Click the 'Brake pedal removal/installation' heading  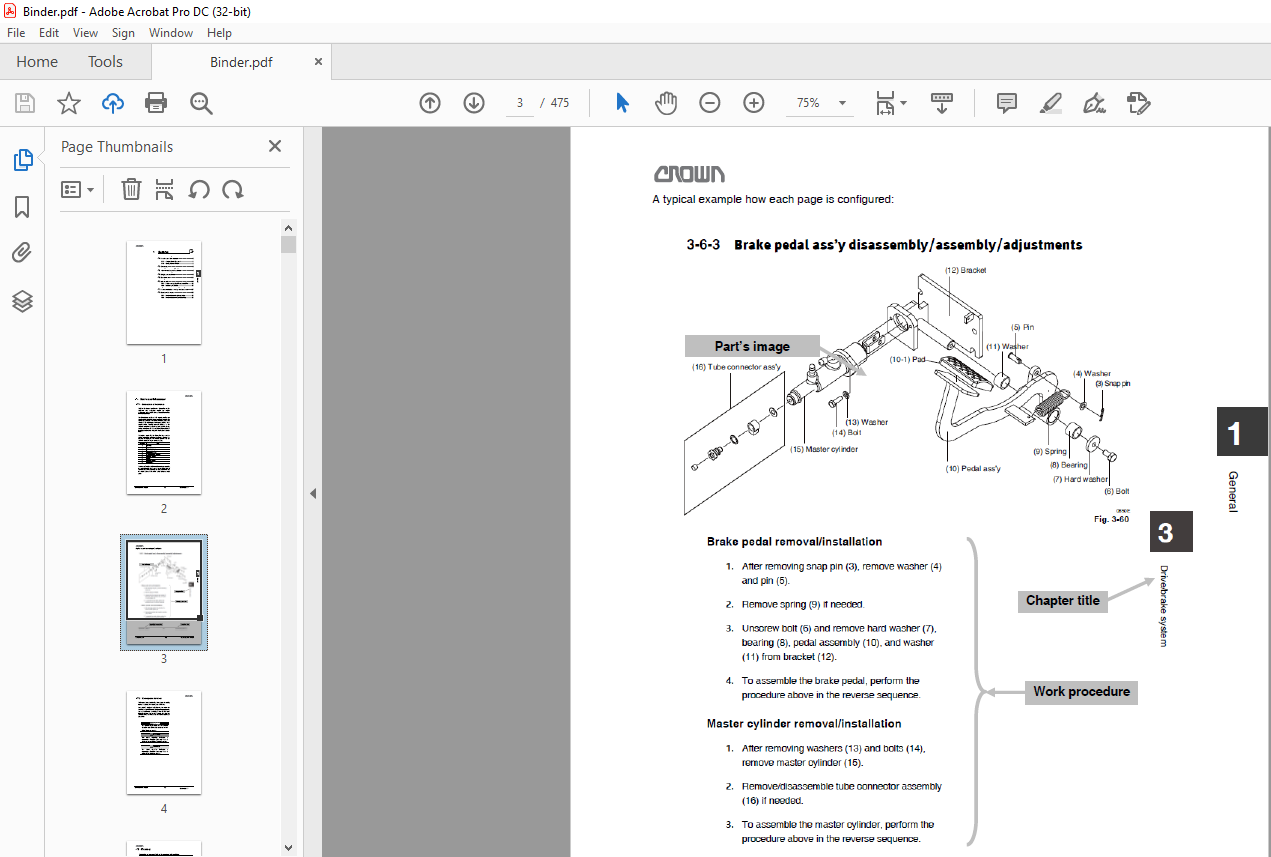click(x=794, y=542)
